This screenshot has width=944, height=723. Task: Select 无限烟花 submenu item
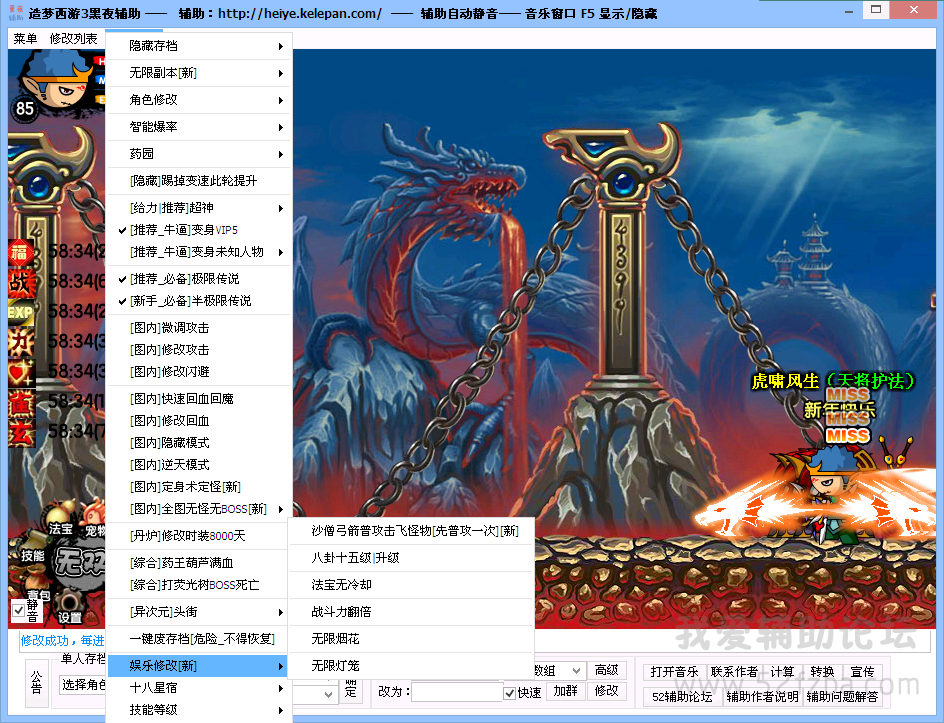[x=412, y=639]
